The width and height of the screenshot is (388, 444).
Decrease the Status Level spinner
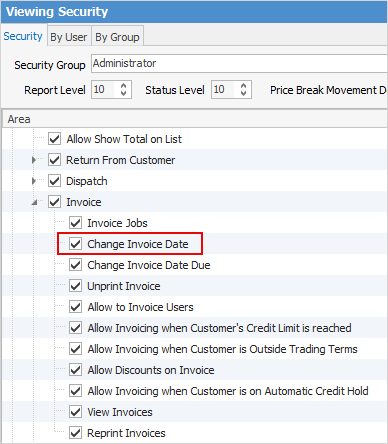coord(244,94)
